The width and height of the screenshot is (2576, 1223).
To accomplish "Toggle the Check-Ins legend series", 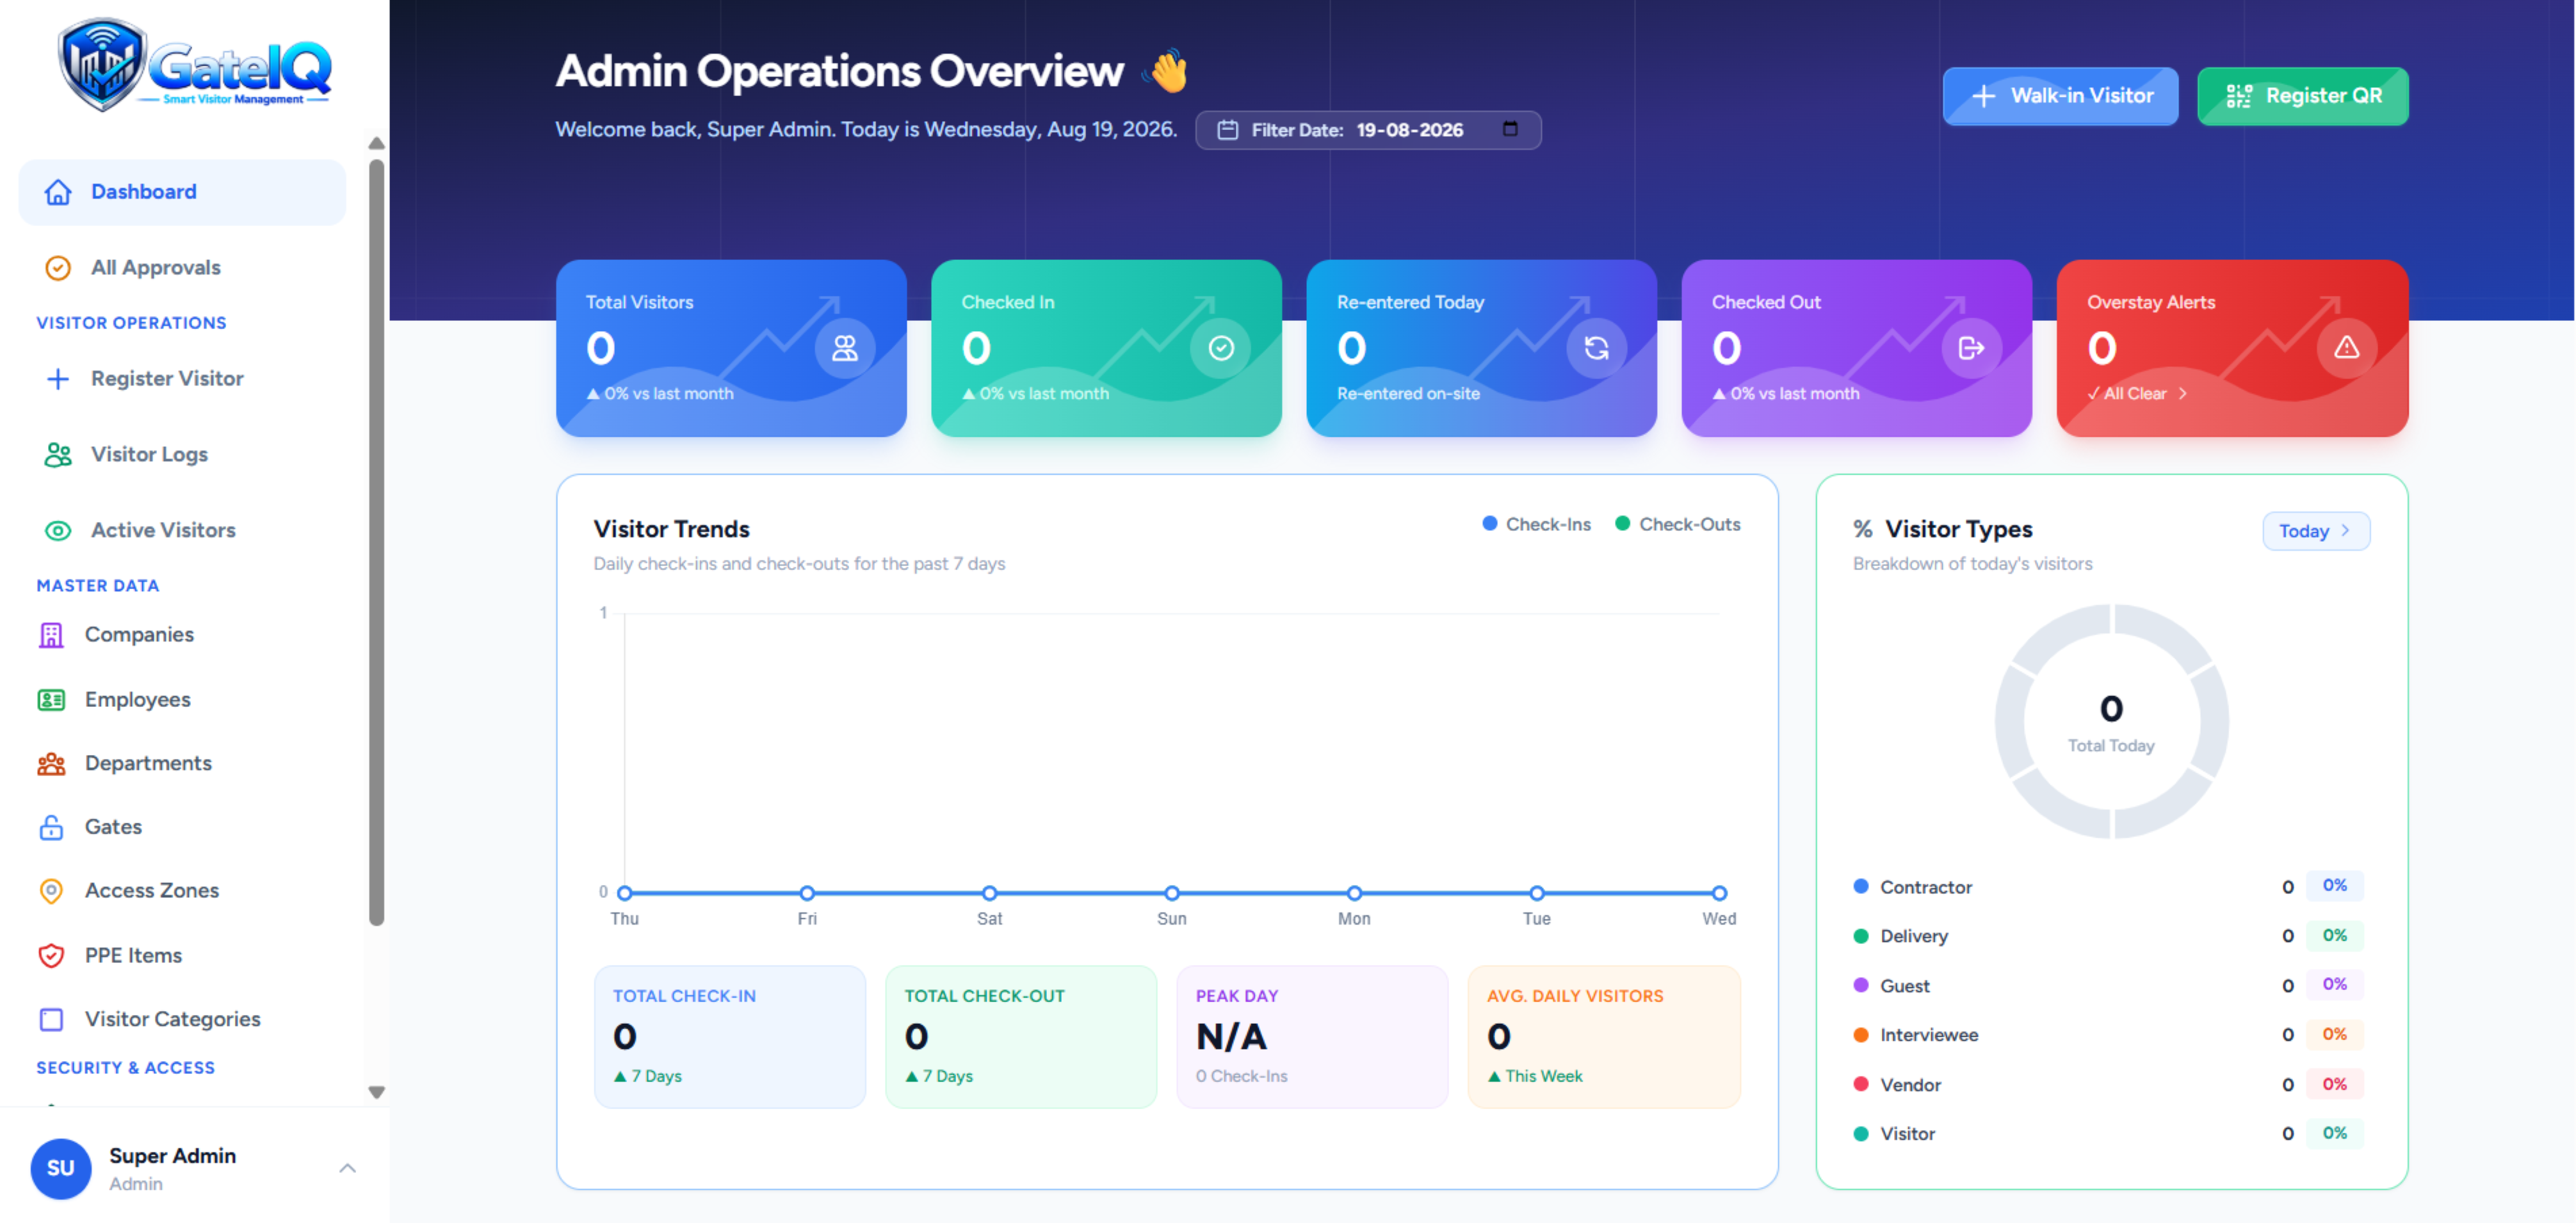I will coord(1536,525).
